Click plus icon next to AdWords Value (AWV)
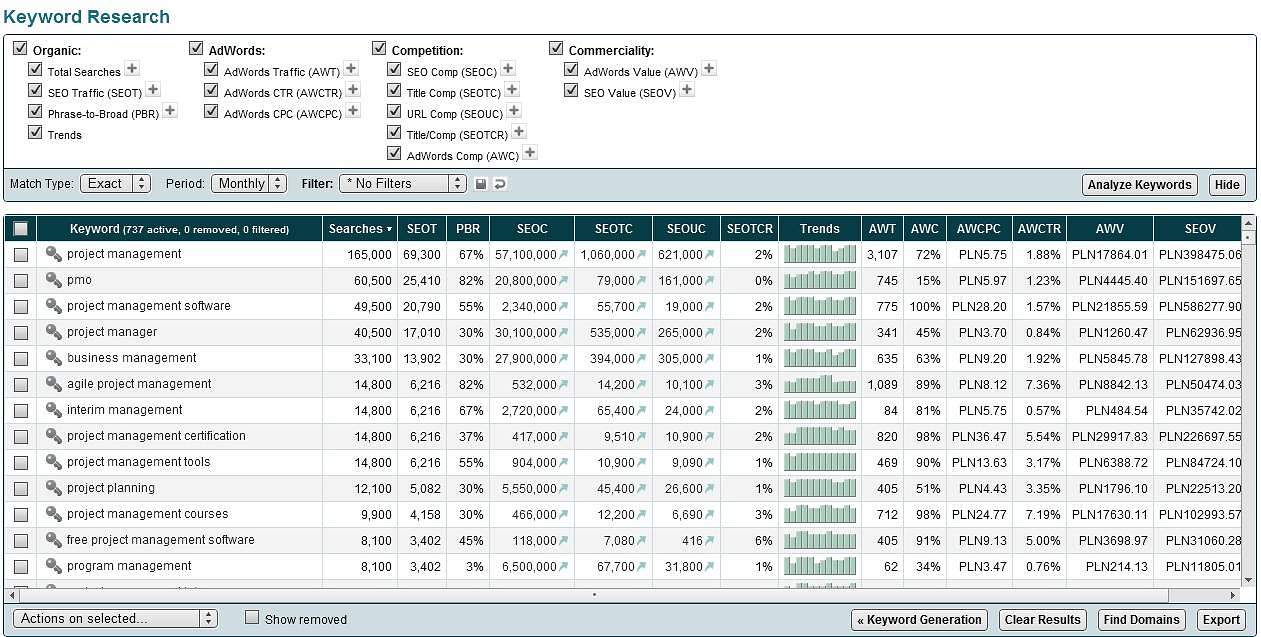This screenshot has height=637, width=1261. point(709,69)
